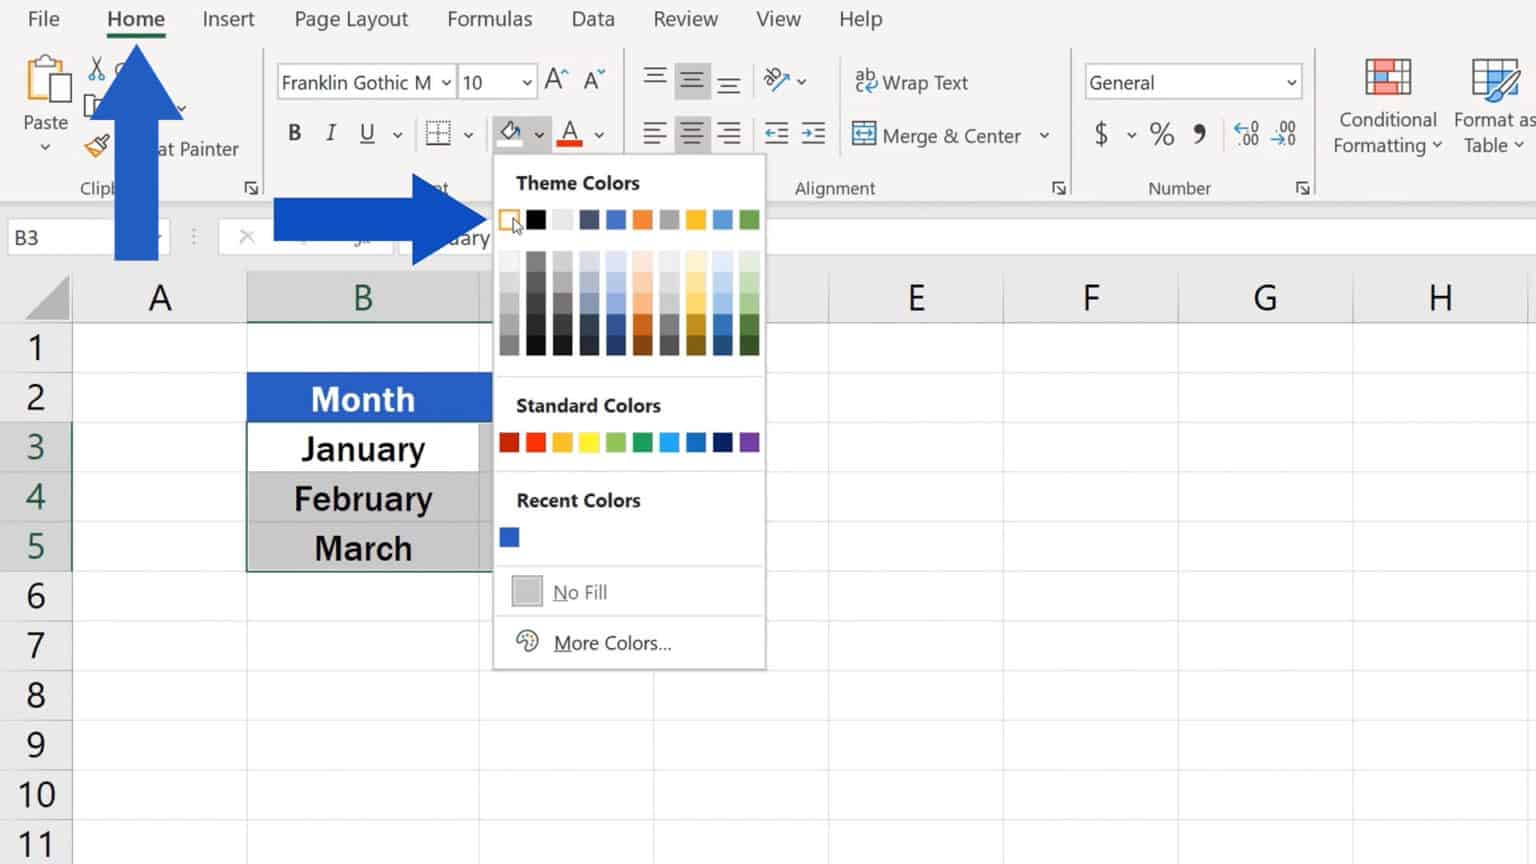The width and height of the screenshot is (1536, 864).
Task: Expand the Franklin Gothic font list
Action: click(448, 82)
